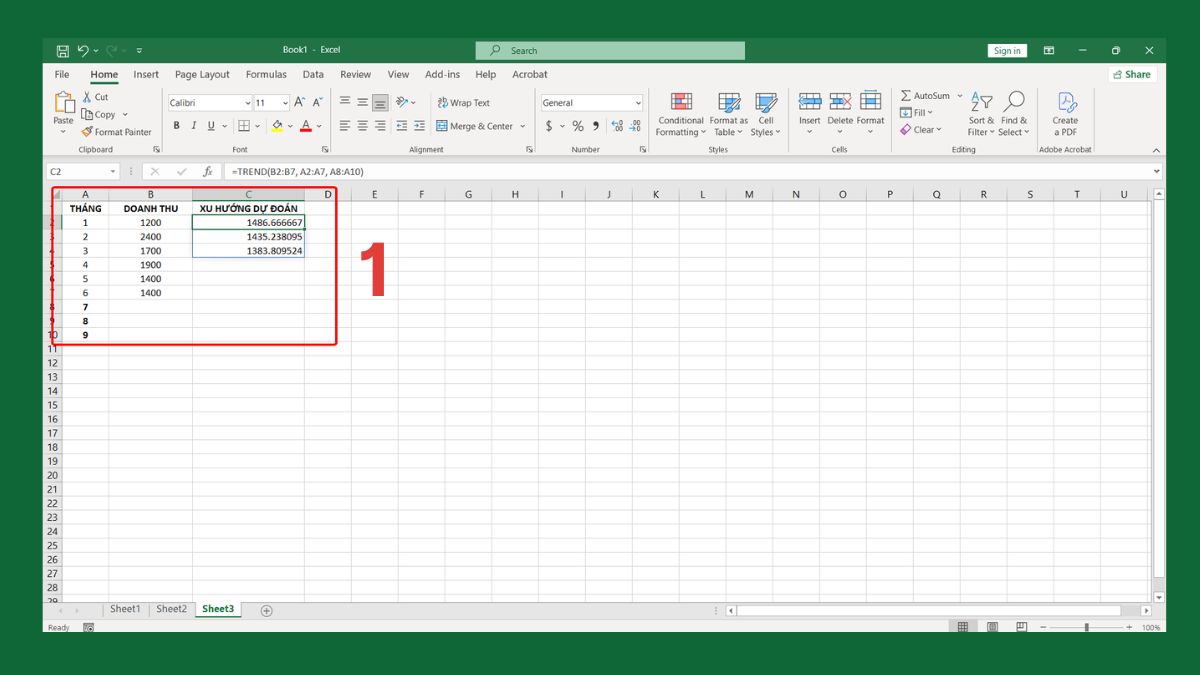The height and width of the screenshot is (675, 1200).
Task: Click the Share button
Action: click(1132, 74)
